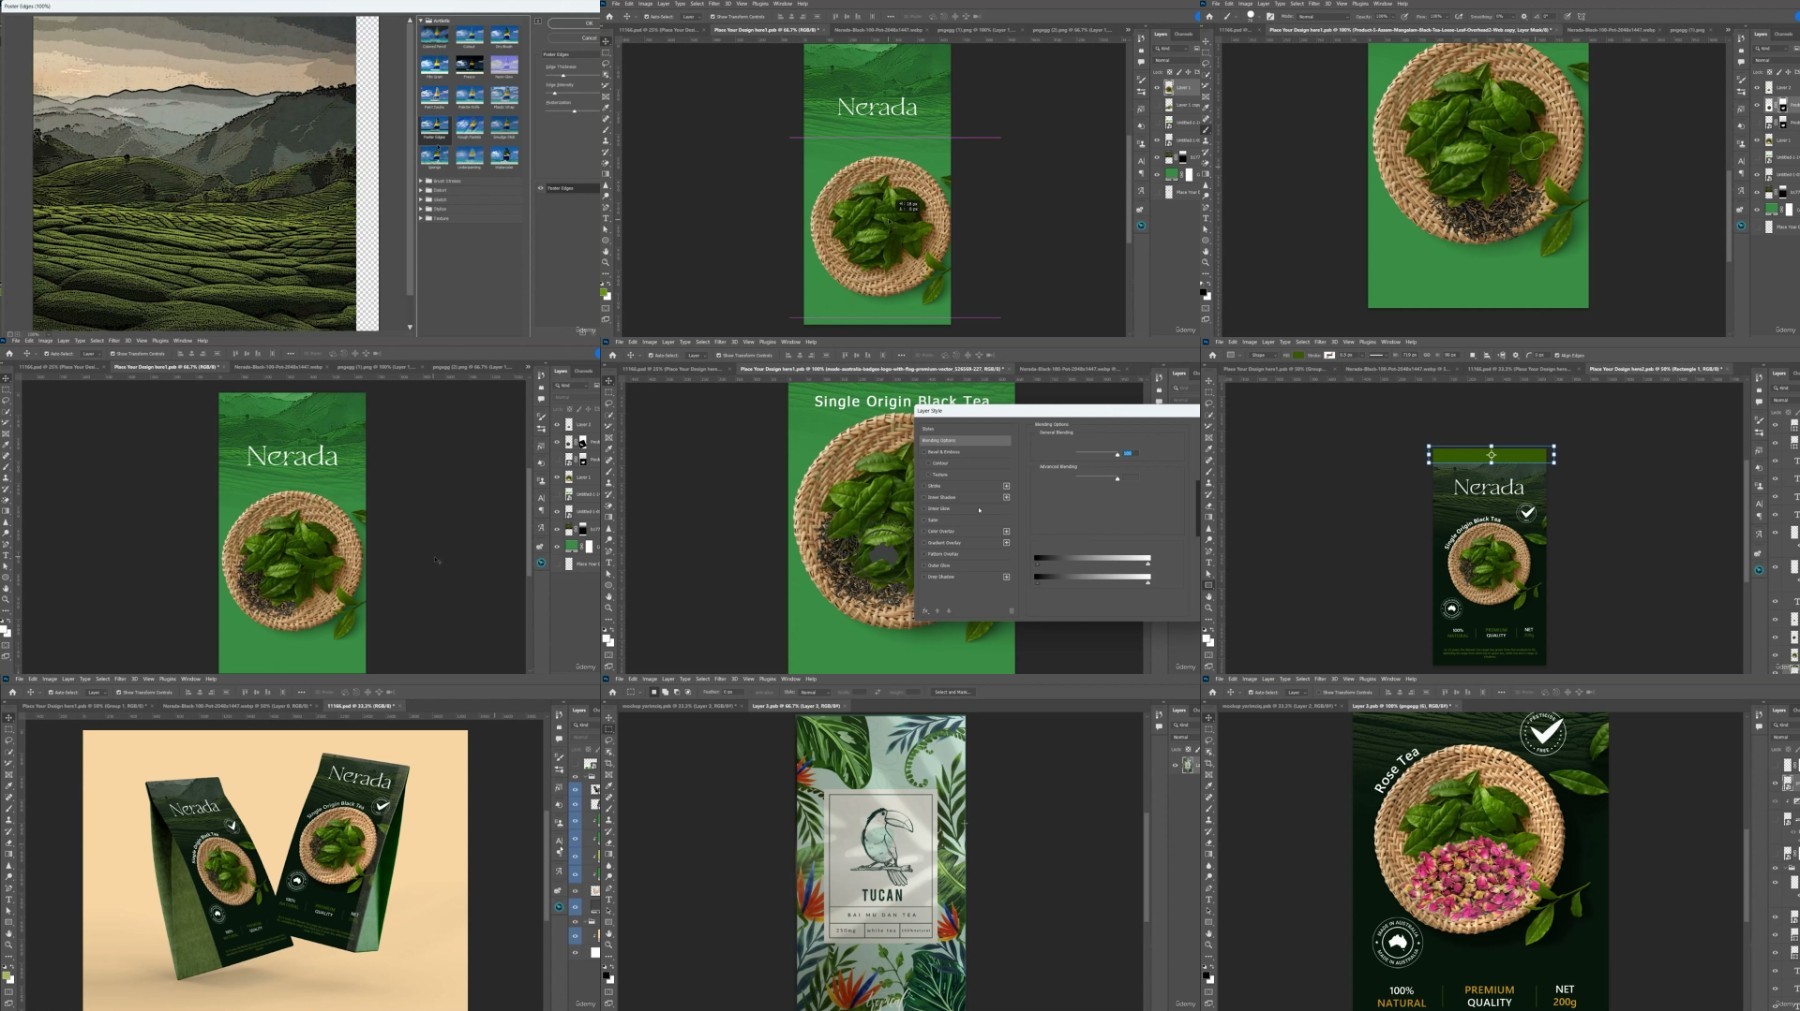
Task: Switch to the 11166.psd @ 33.3% tab
Action: pyautogui.click(x=361, y=706)
